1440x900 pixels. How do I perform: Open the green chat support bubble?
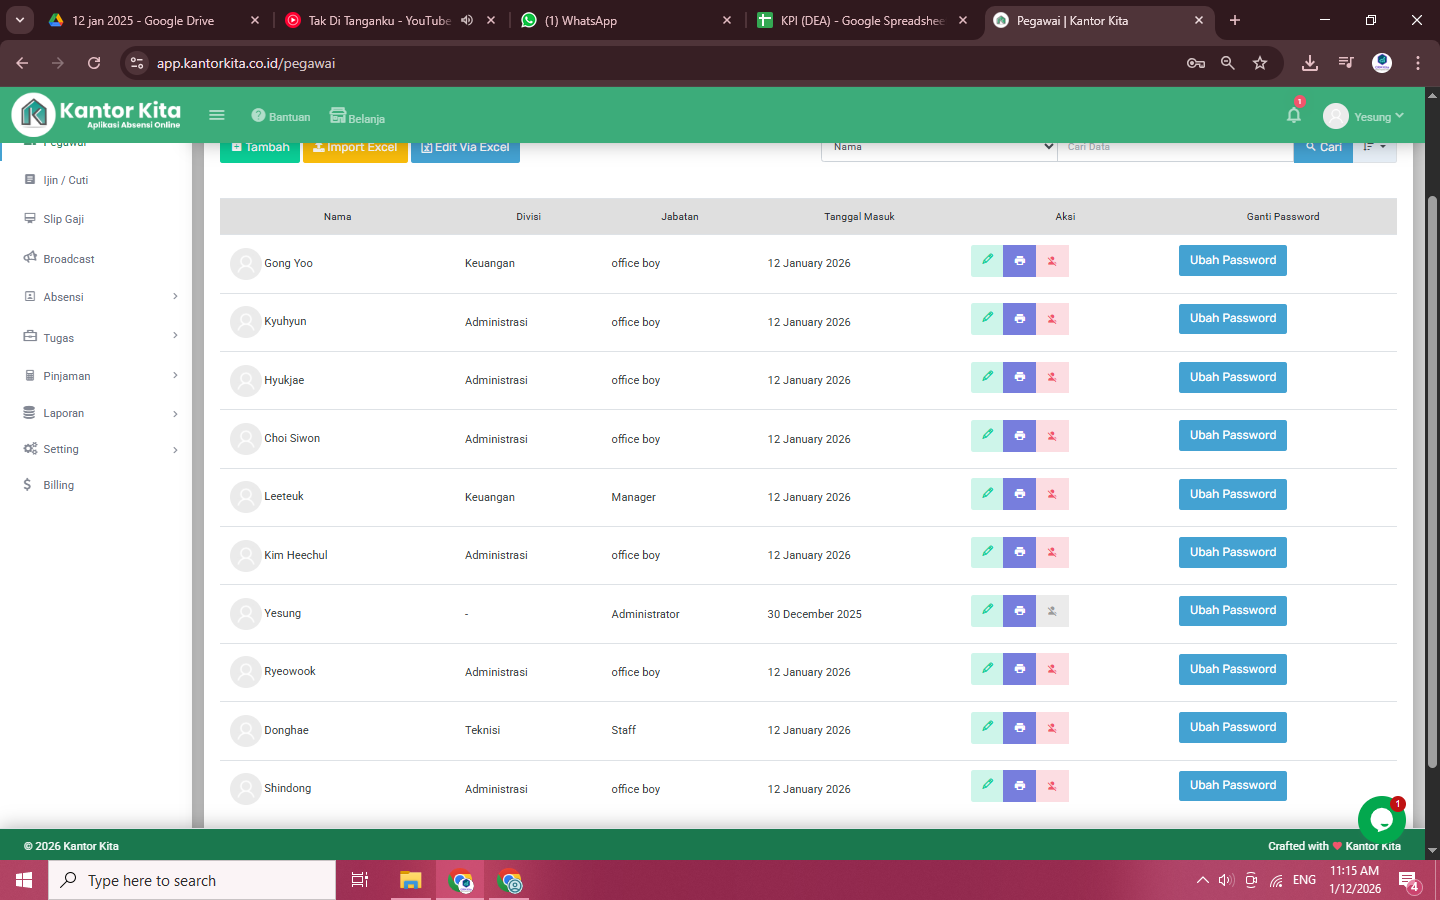pos(1381,820)
